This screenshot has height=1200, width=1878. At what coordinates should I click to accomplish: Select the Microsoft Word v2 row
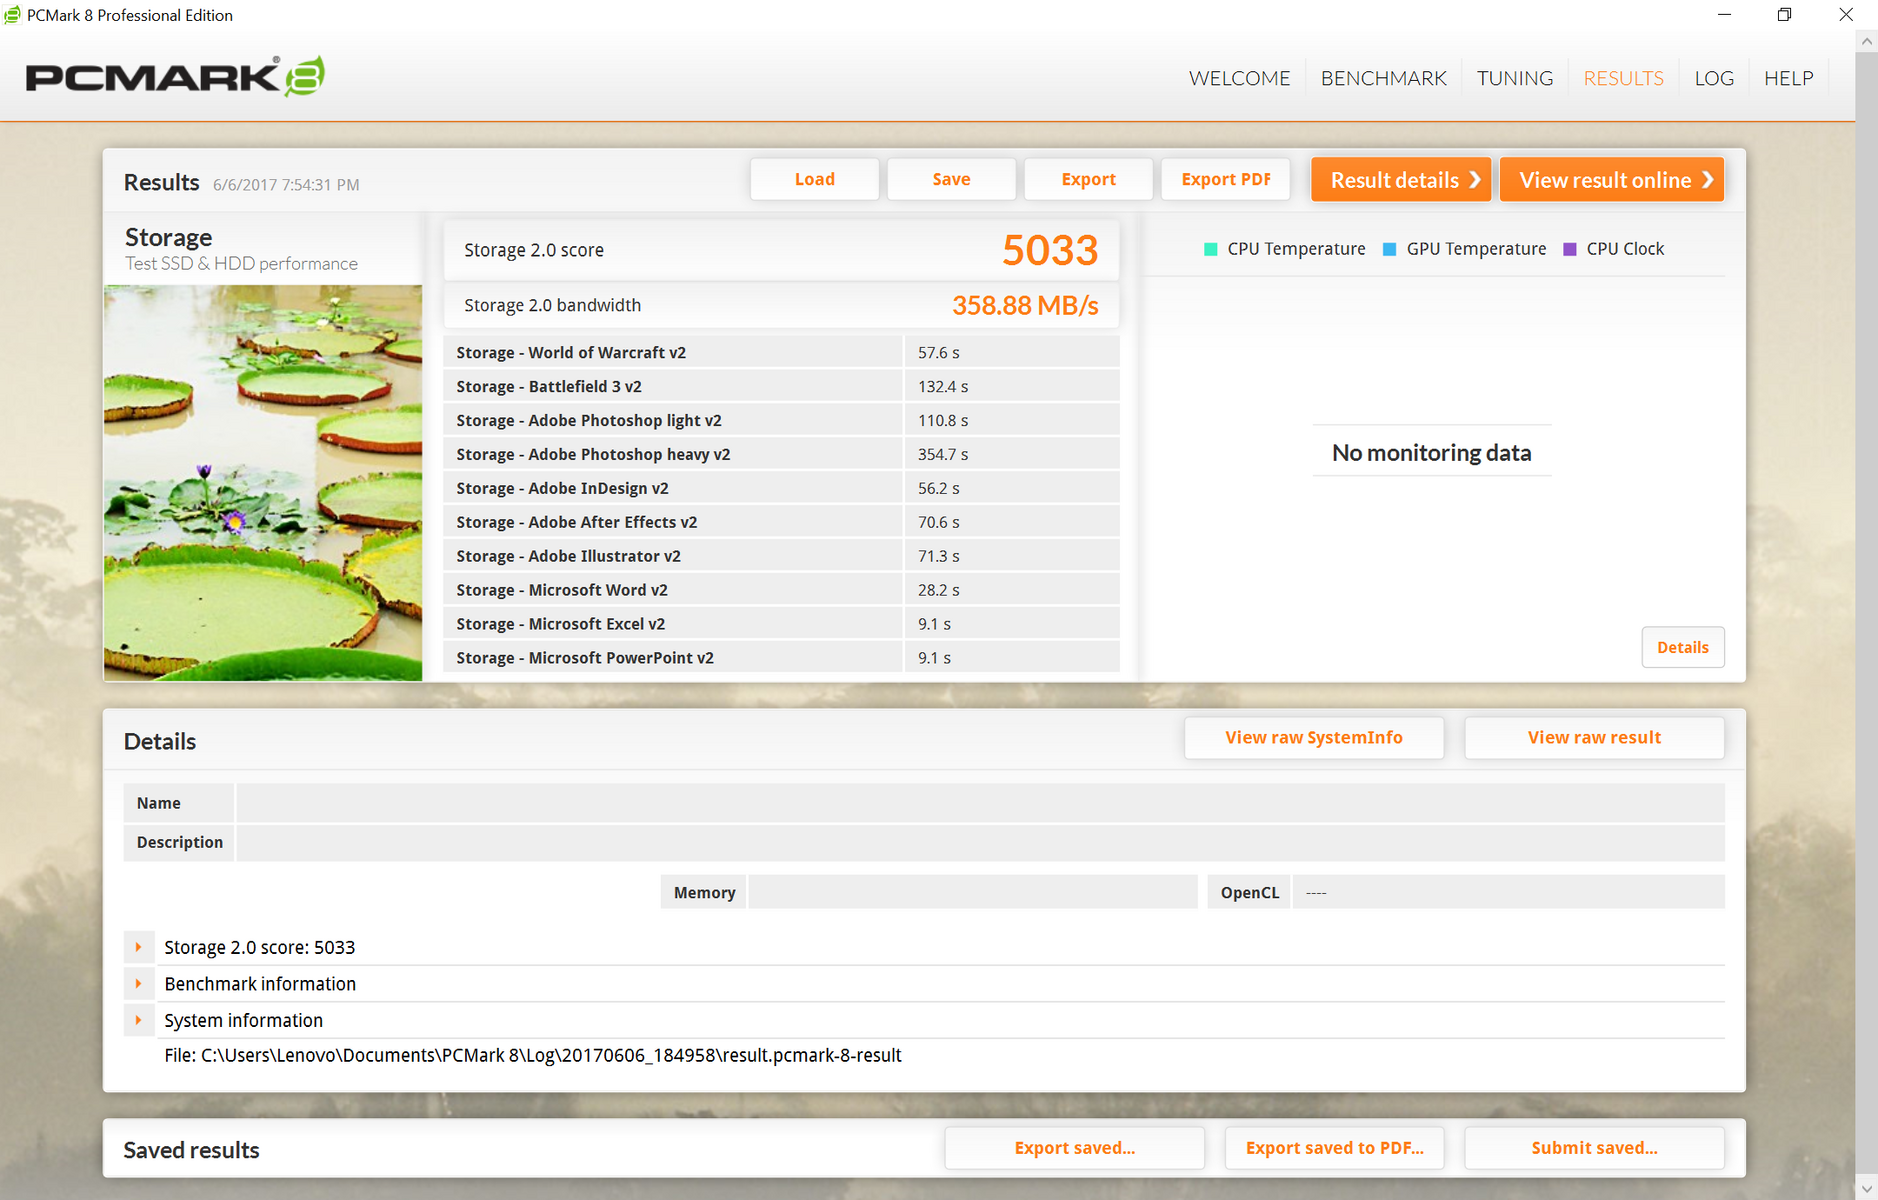[x=781, y=590]
